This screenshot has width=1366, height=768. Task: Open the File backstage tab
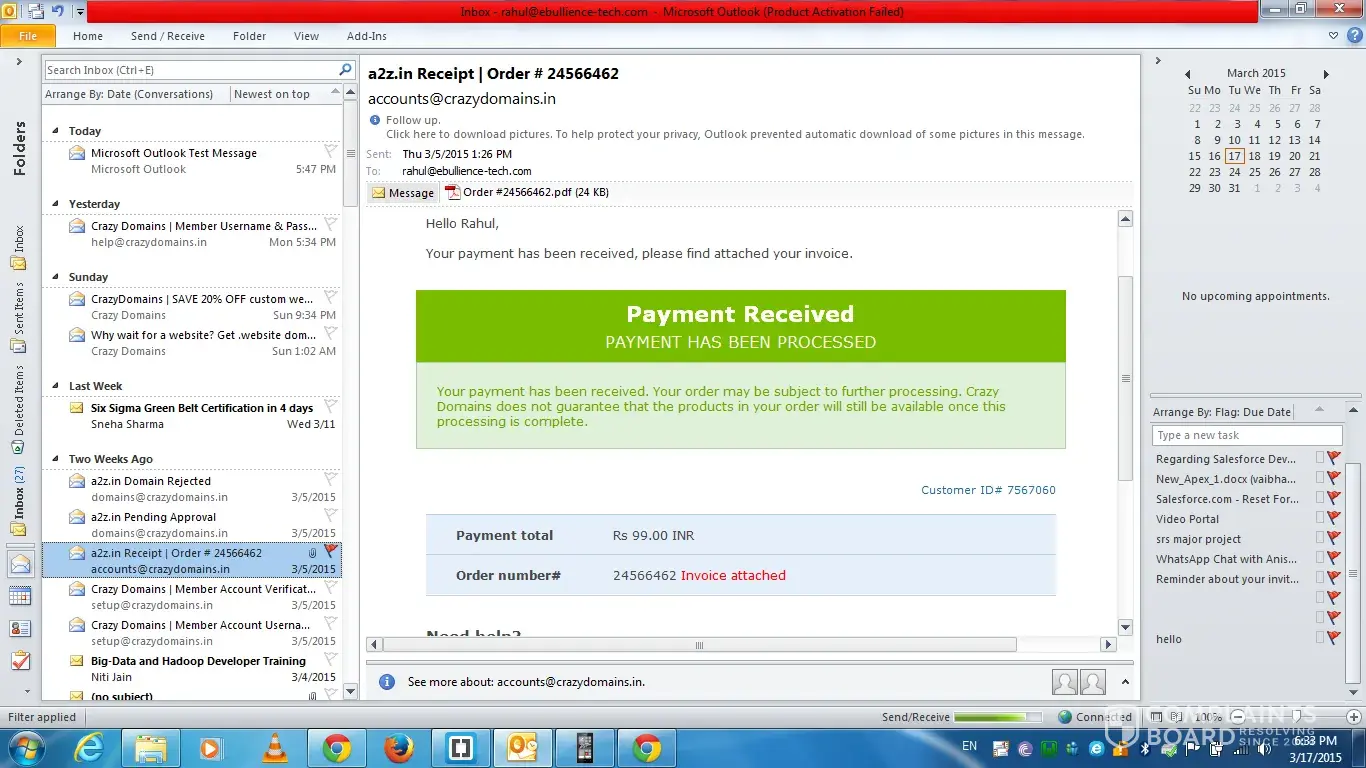click(x=28, y=36)
